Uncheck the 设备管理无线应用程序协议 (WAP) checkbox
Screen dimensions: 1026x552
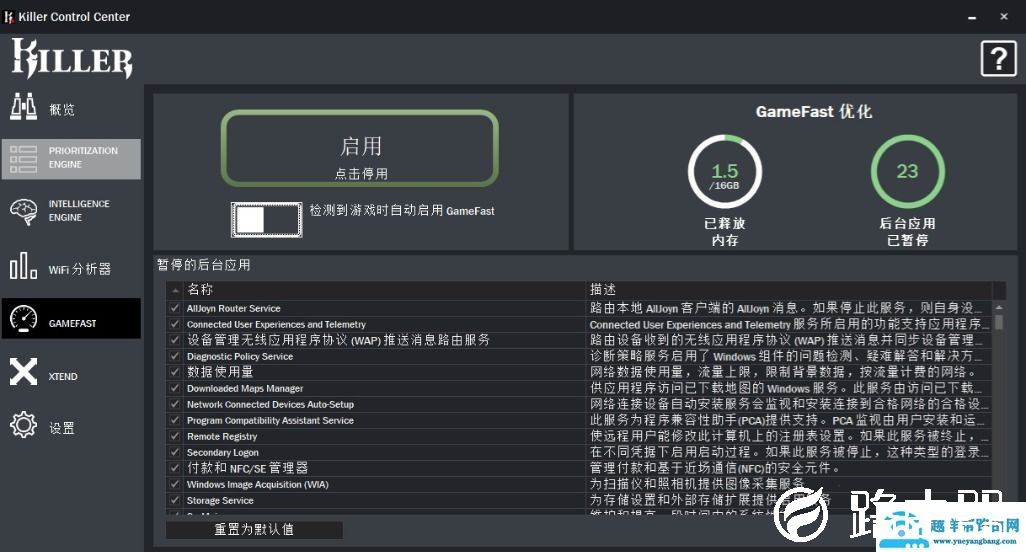[175, 340]
